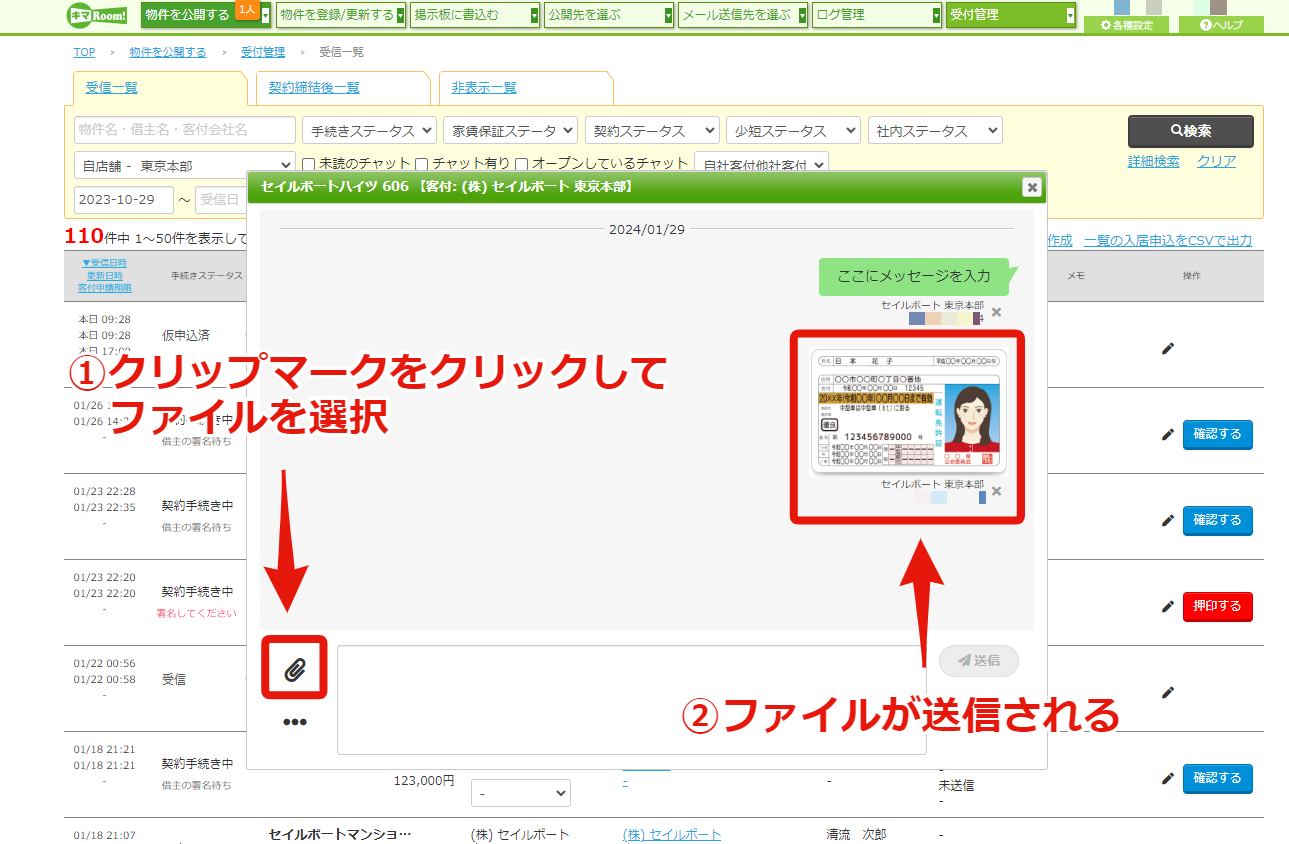Viewport: 1289px width, 844px height.
Task: Toggle the オープンしているチャット checkbox
Action: point(521,163)
